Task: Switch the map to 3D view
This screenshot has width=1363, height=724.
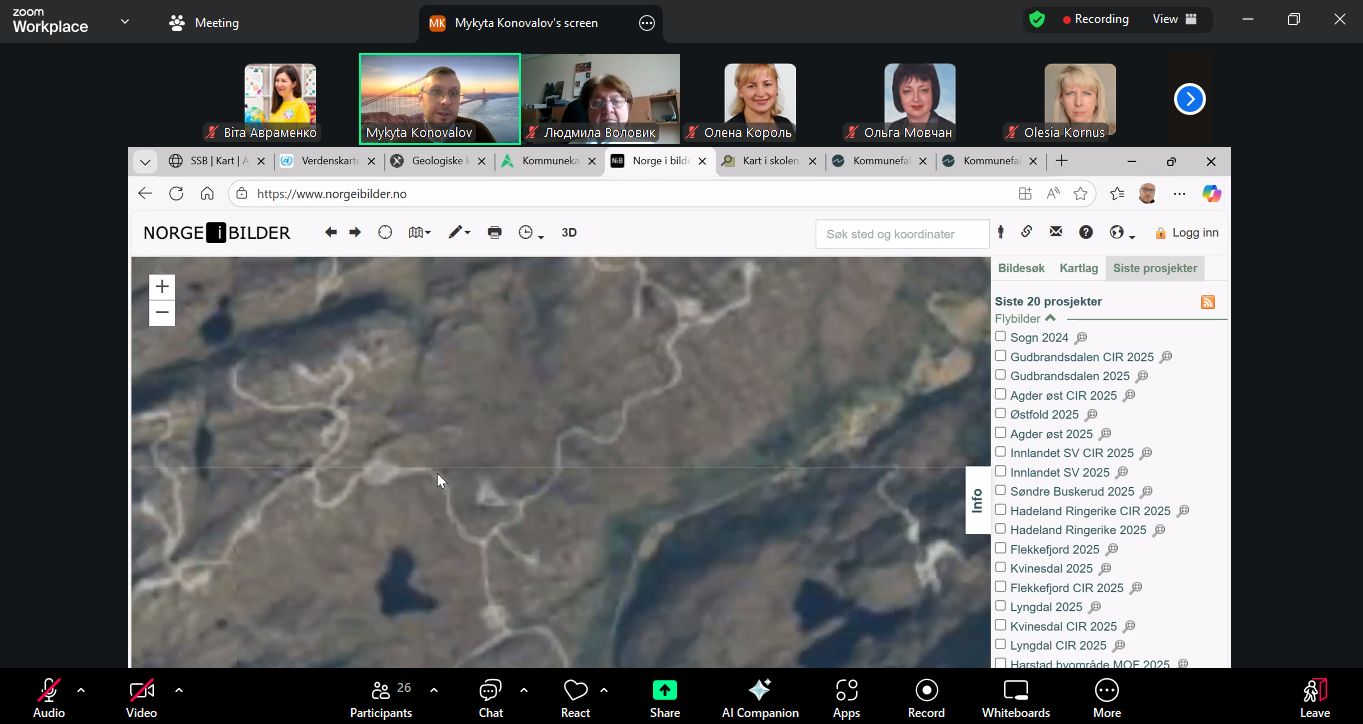Action: click(x=569, y=232)
